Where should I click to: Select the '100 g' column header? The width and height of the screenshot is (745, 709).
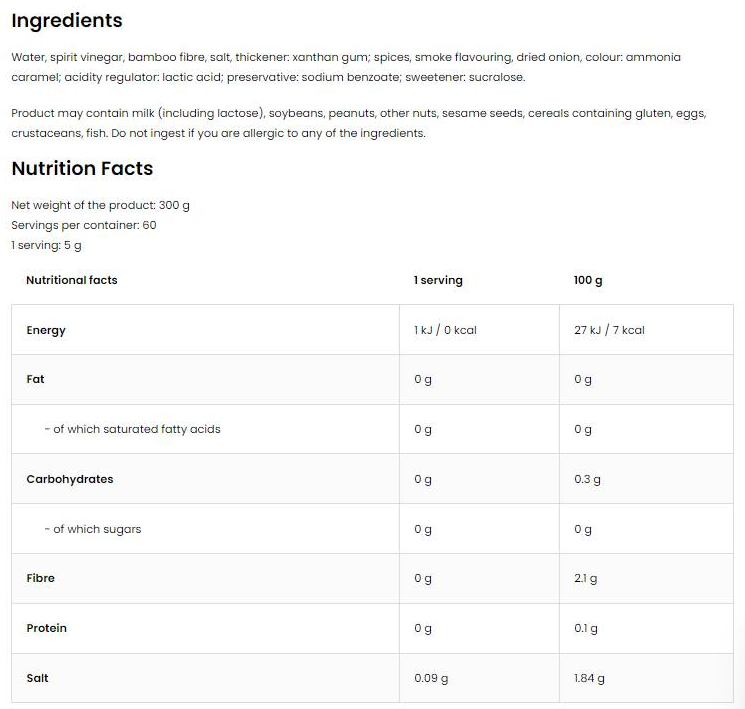(588, 280)
